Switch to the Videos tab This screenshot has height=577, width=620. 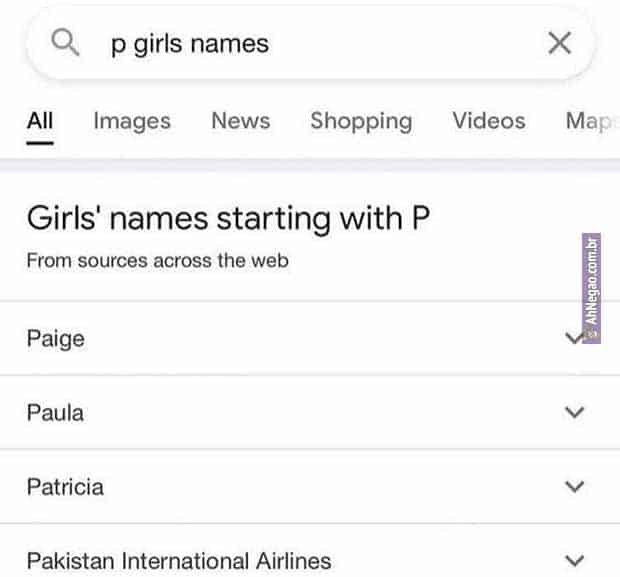click(488, 121)
